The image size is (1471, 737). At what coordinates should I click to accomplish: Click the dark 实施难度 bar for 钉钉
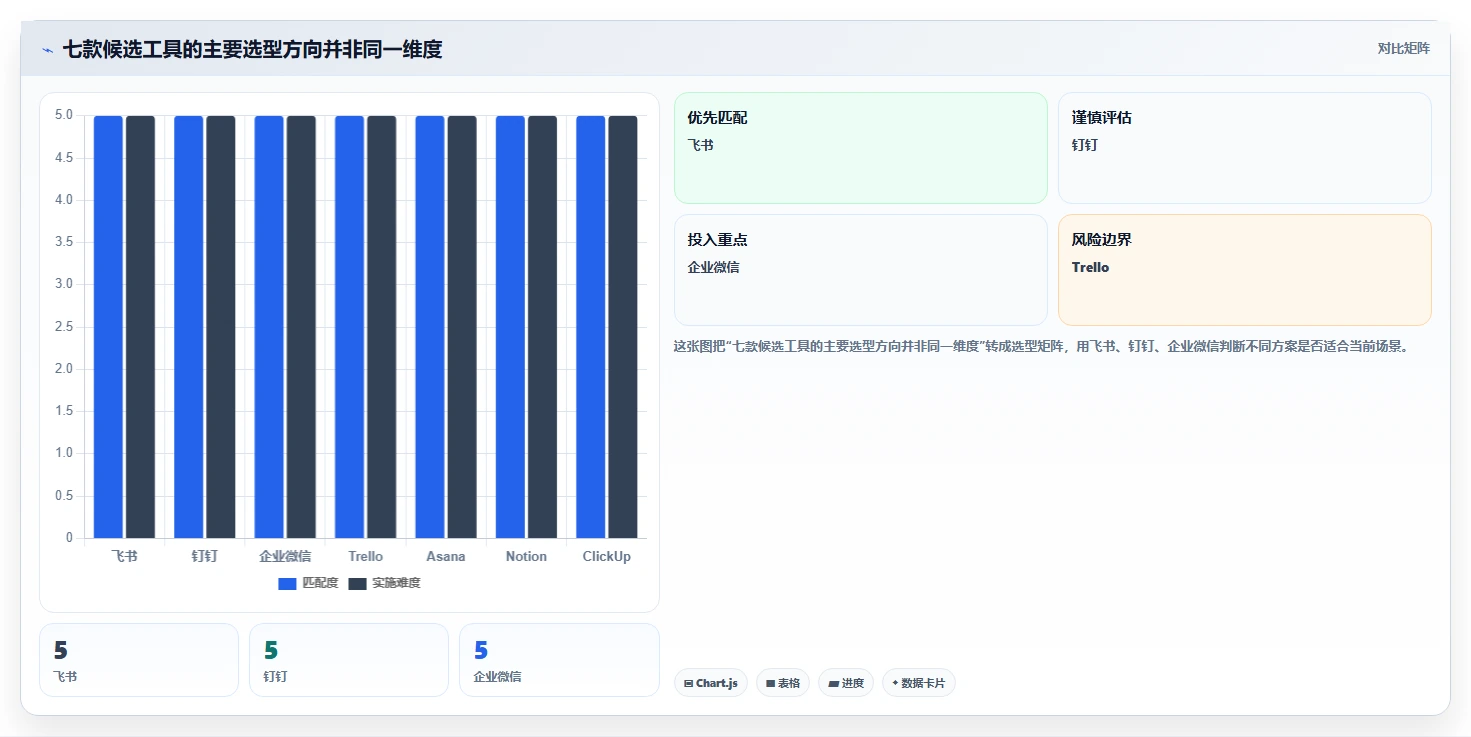pos(221,327)
